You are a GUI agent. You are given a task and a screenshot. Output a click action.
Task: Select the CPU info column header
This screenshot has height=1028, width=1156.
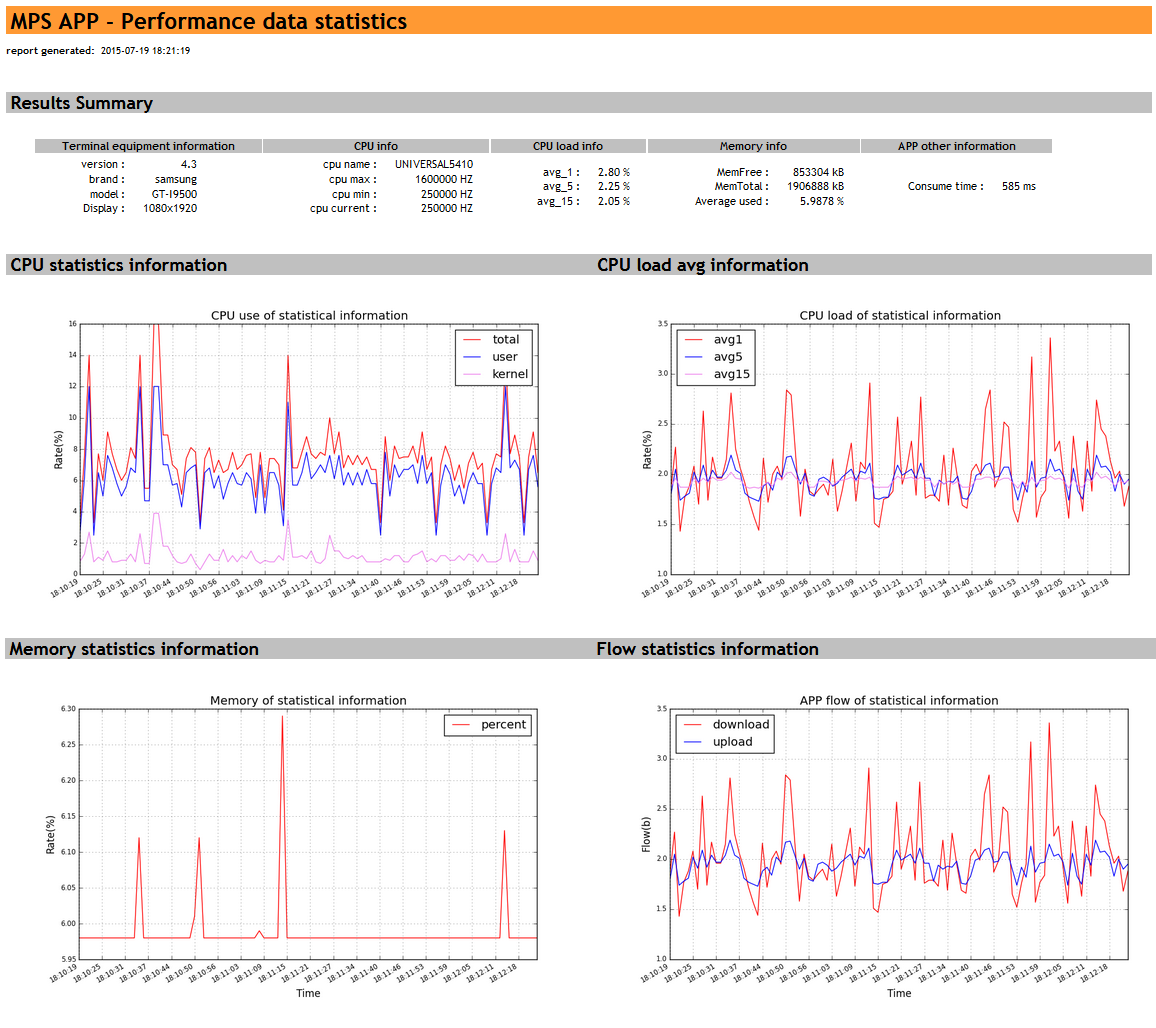(376, 146)
